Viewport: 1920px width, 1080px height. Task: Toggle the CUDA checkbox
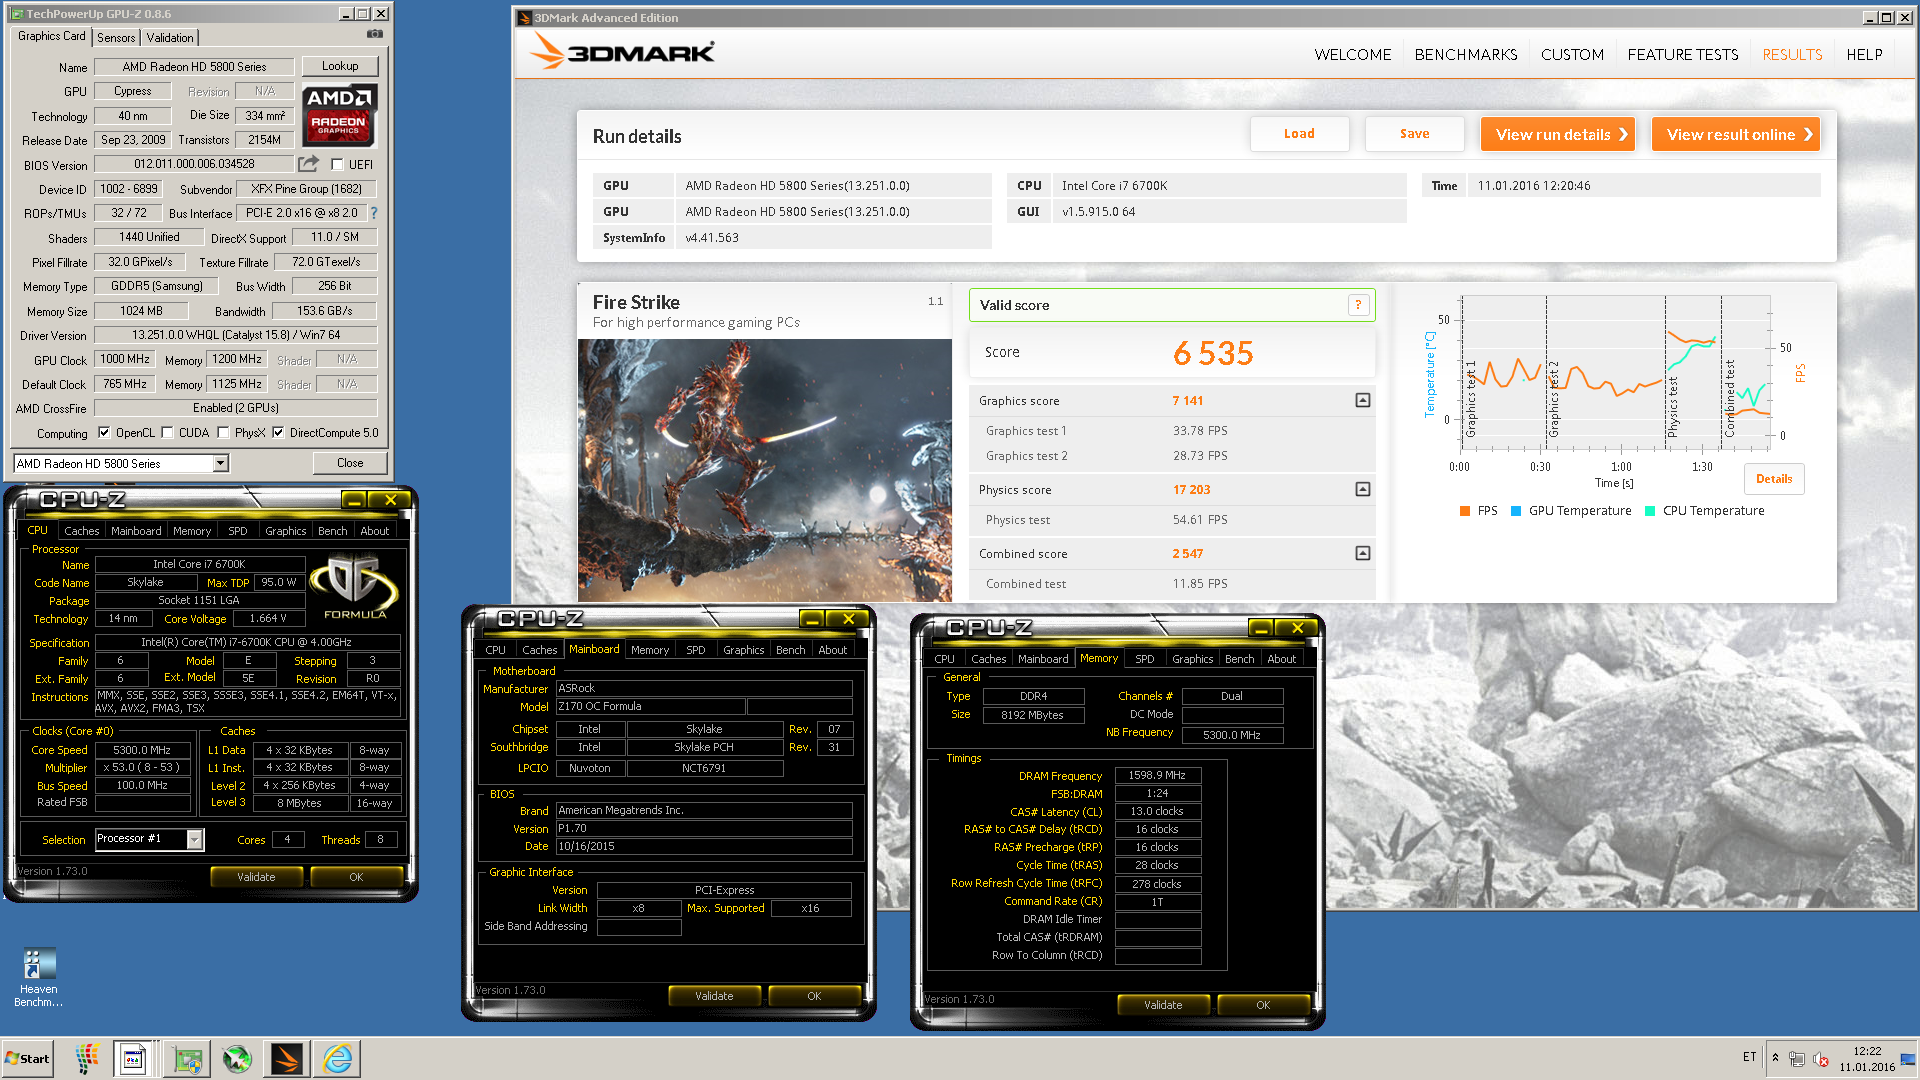click(167, 433)
